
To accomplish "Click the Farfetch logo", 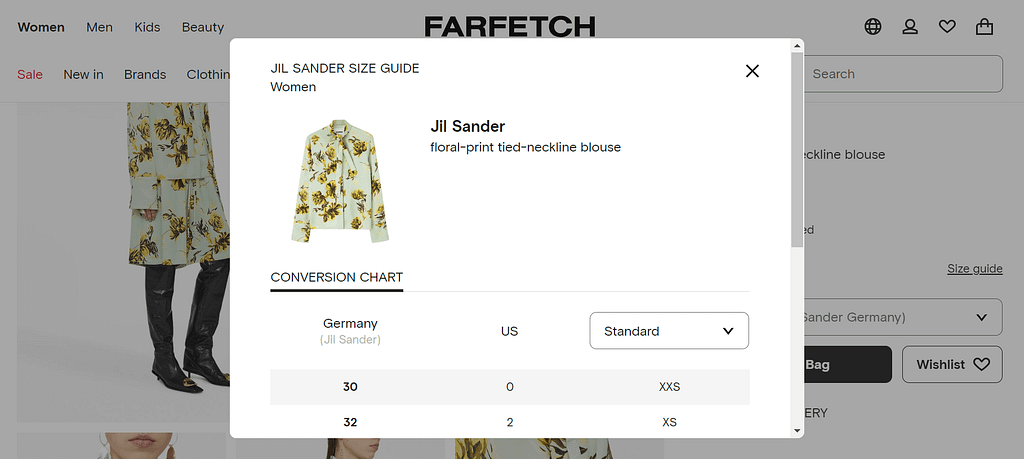I will point(510,26).
